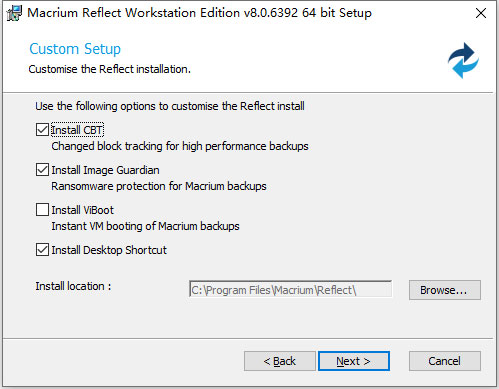Disable the Install Desktop Shortcut checkbox
Image resolution: width=499 pixels, height=389 pixels.
42,250
